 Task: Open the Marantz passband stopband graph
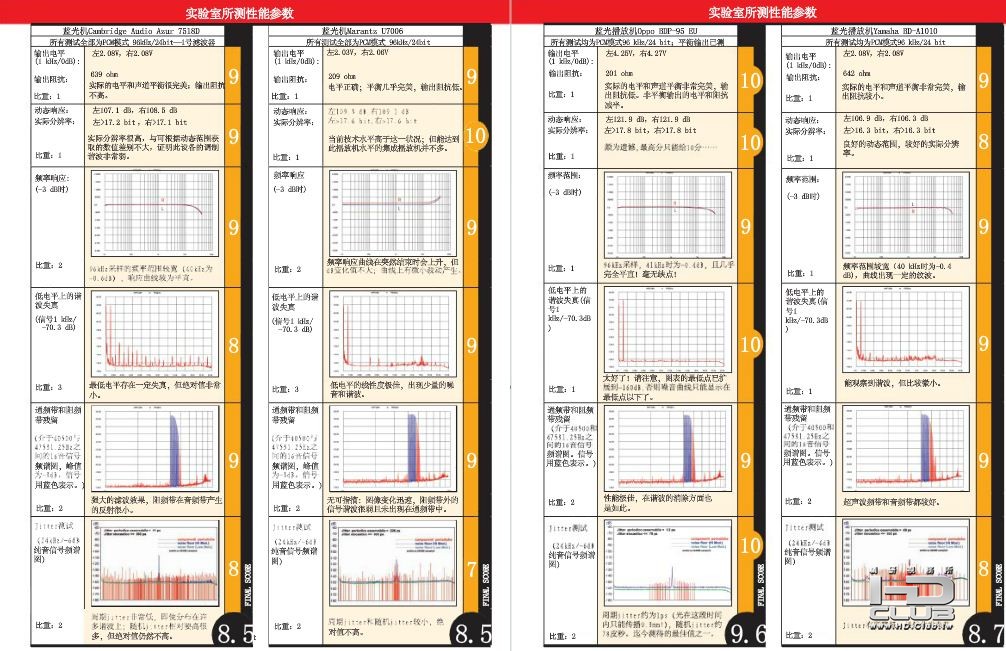[x=393, y=448]
